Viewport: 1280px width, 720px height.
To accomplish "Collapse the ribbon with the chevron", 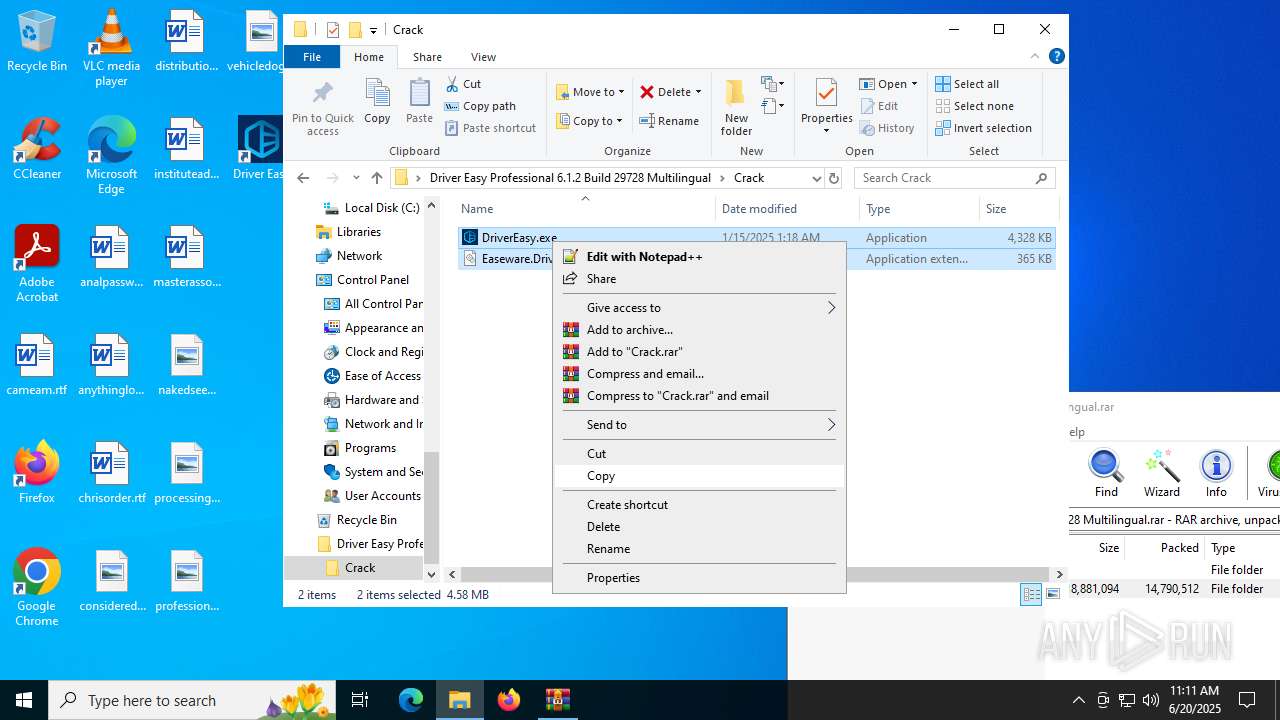I will click(x=1035, y=56).
